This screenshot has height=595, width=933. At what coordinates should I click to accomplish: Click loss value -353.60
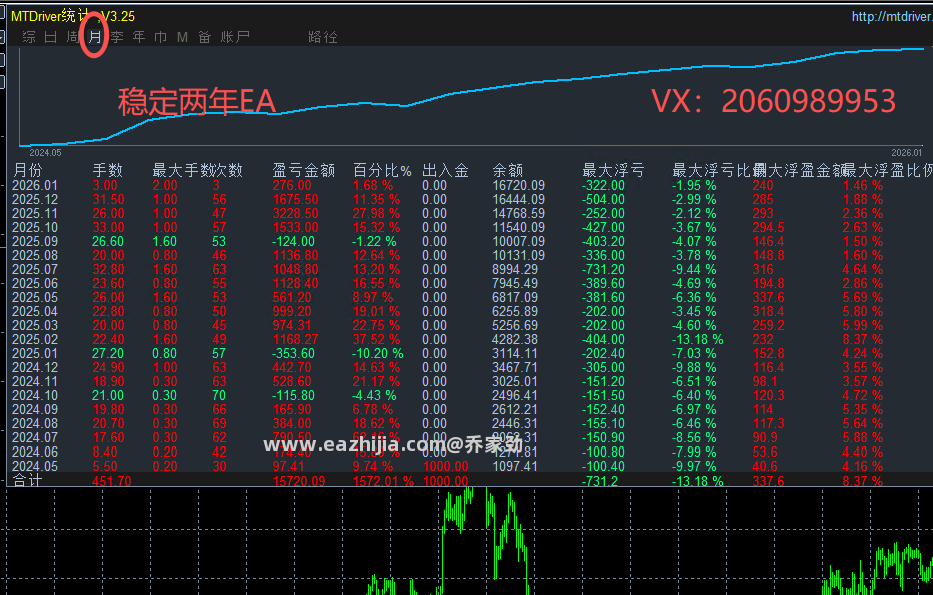293,353
